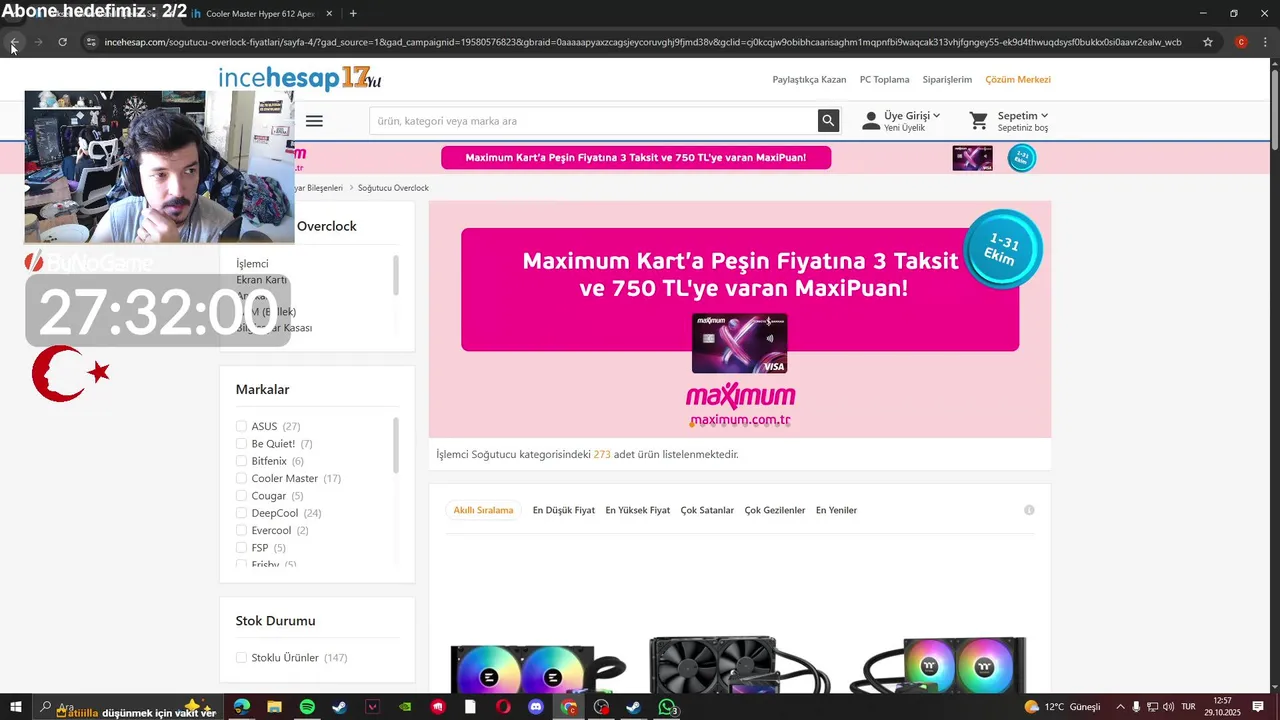Open the browser profile avatar

(x=1241, y=42)
